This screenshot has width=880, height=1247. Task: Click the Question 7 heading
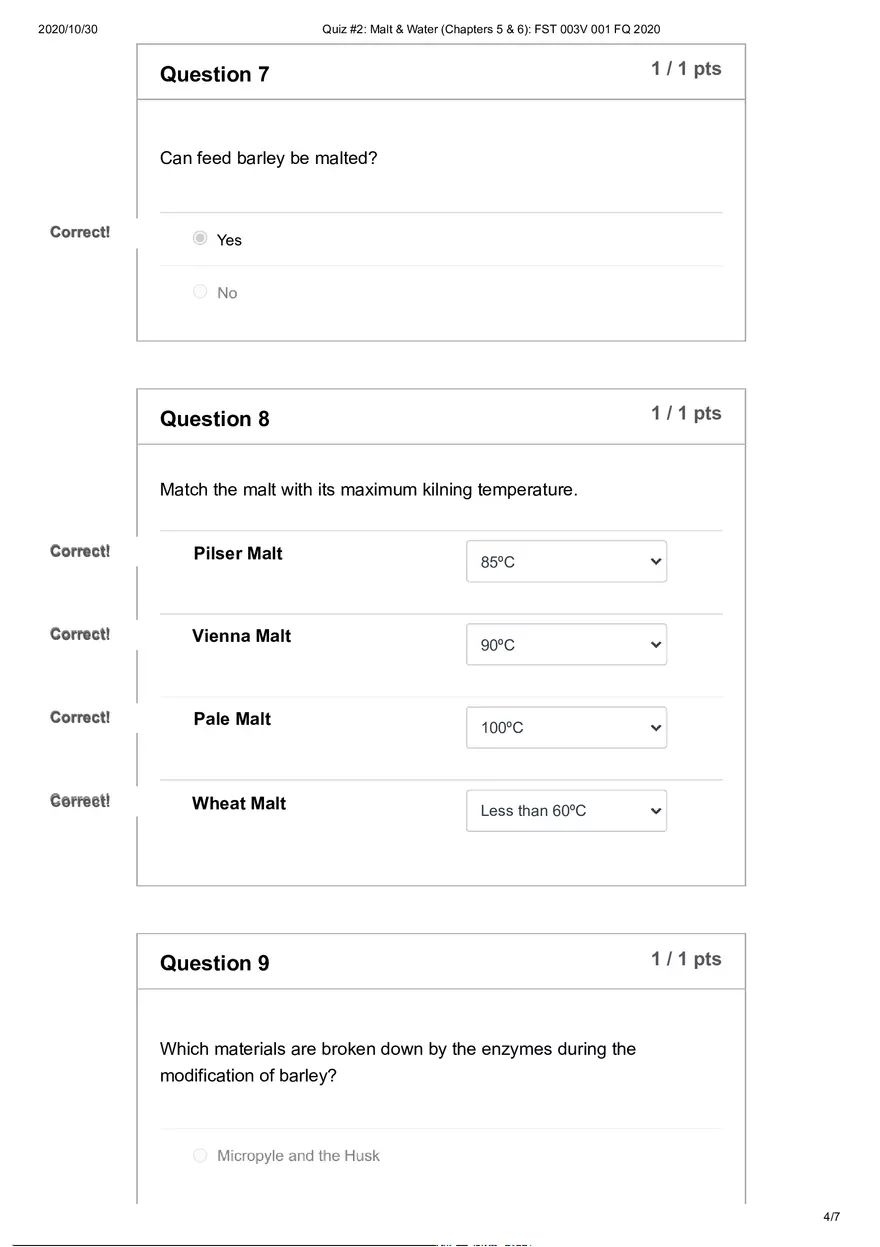point(214,74)
